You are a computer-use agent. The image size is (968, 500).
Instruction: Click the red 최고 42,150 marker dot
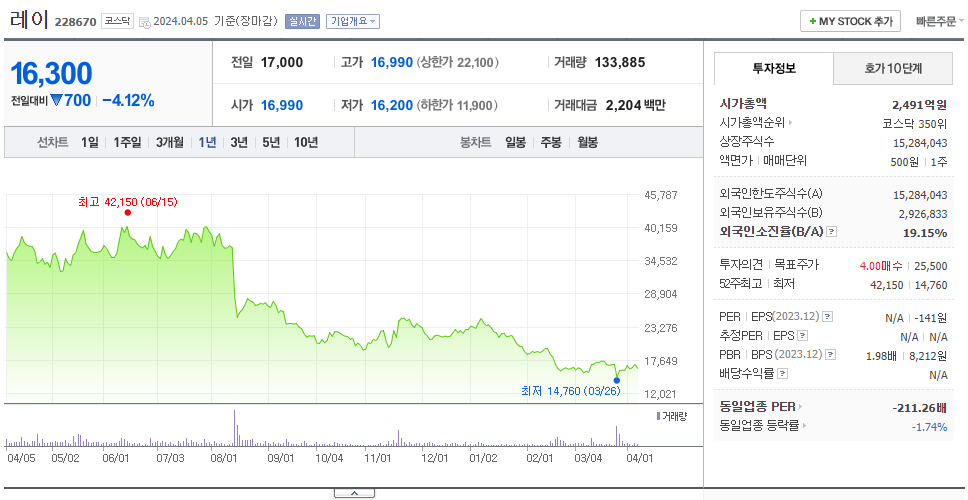(128, 212)
